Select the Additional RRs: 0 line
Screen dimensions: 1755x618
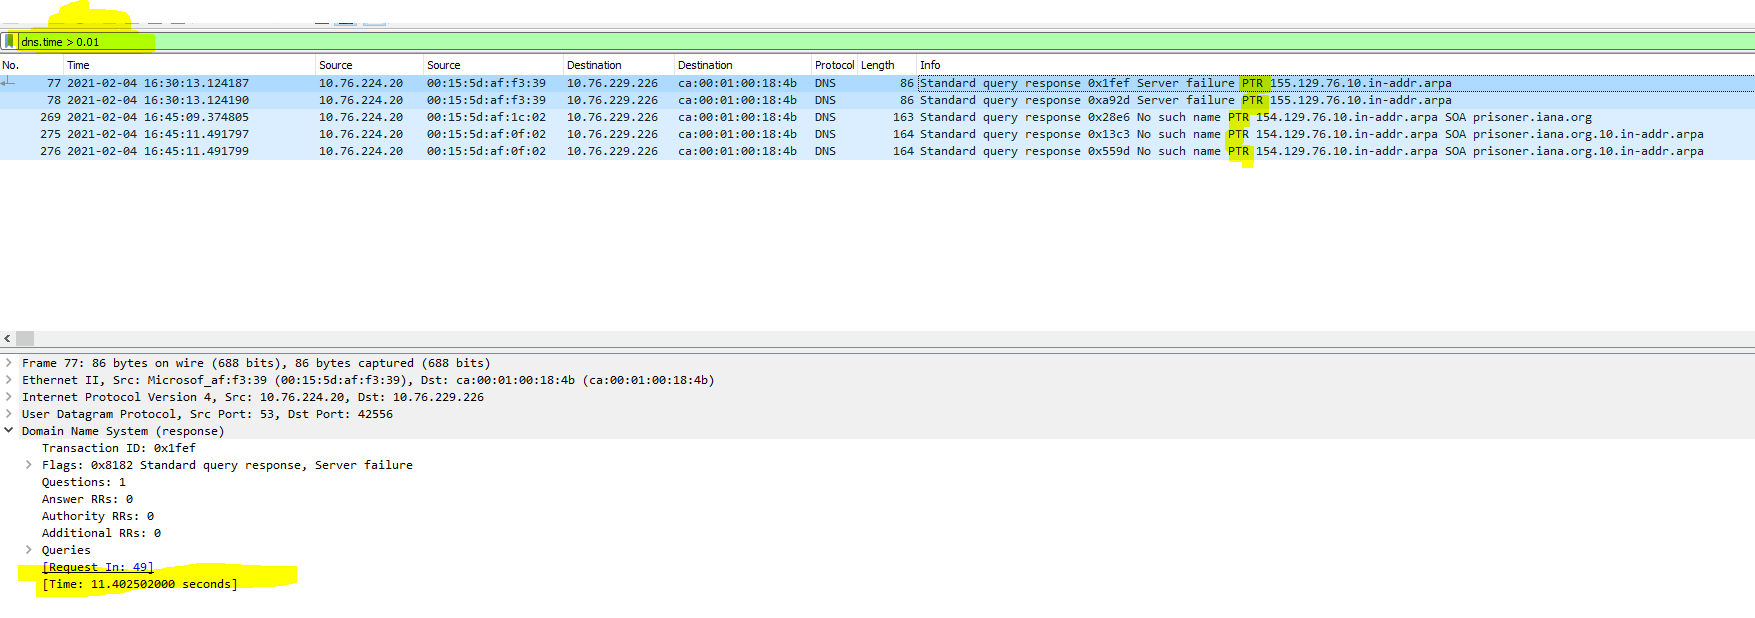101,533
